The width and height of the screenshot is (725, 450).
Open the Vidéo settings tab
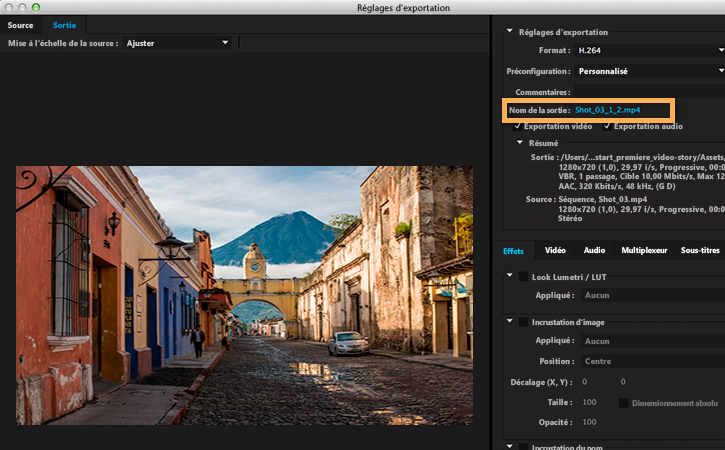point(555,250)
